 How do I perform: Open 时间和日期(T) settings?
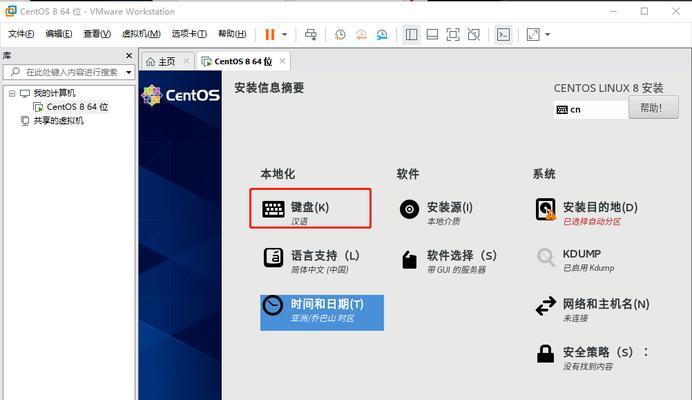[x=322, y=313]
